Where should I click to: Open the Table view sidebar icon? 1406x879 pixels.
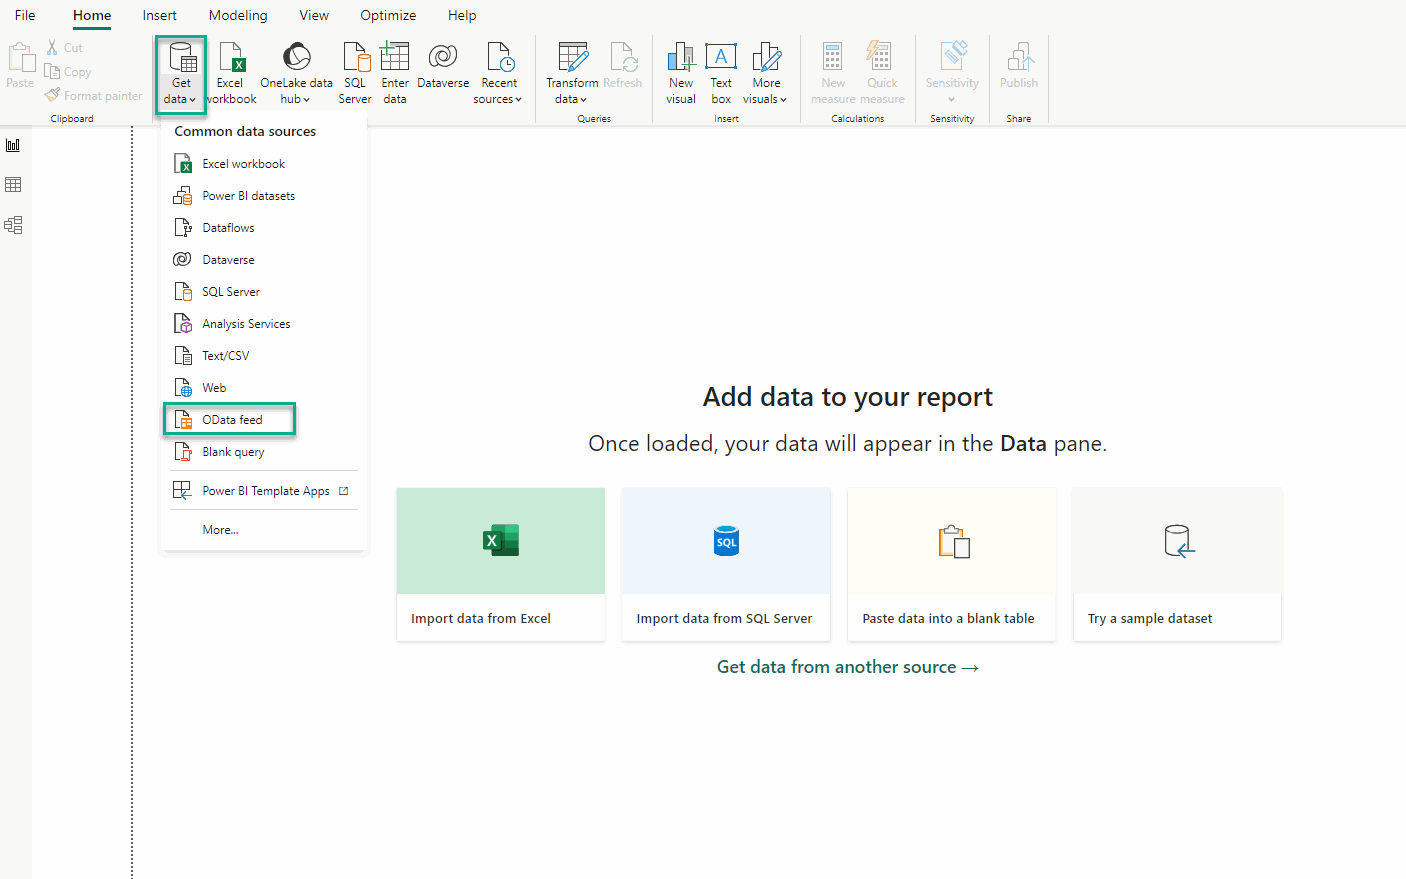click(x=13, y=185)
